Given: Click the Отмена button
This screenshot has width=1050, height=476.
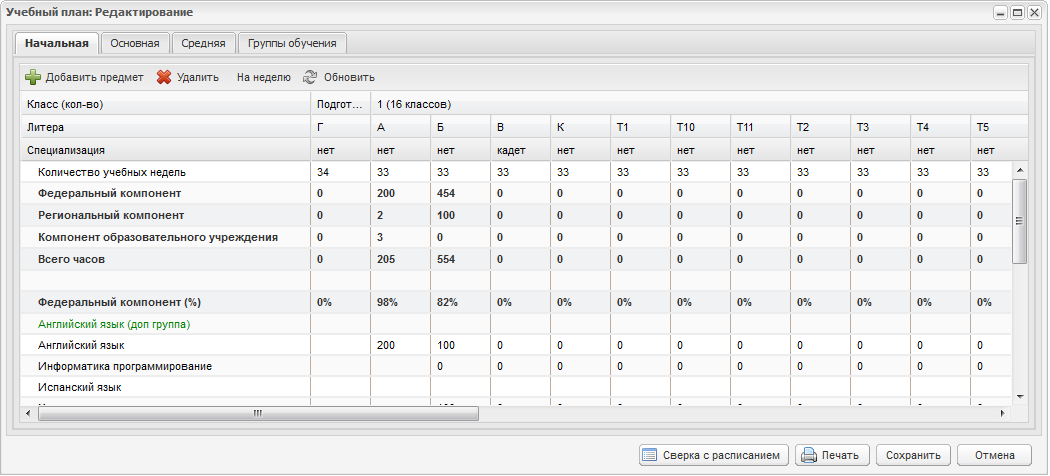Looking at the screenshot, I should 994,455.
